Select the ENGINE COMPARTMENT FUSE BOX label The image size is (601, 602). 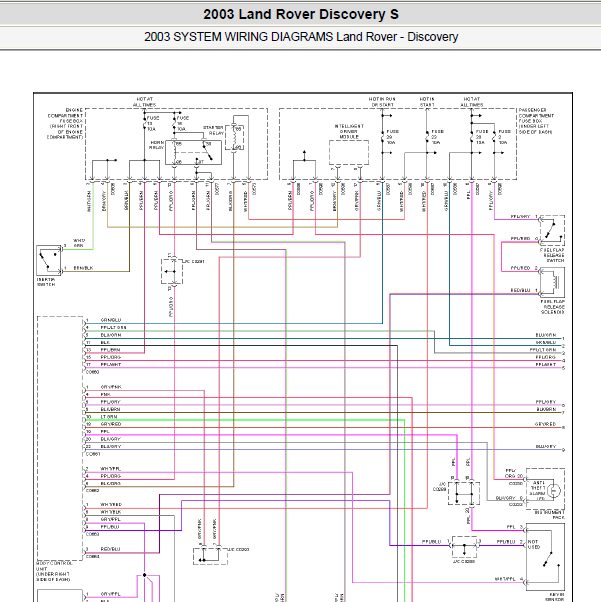65,124
